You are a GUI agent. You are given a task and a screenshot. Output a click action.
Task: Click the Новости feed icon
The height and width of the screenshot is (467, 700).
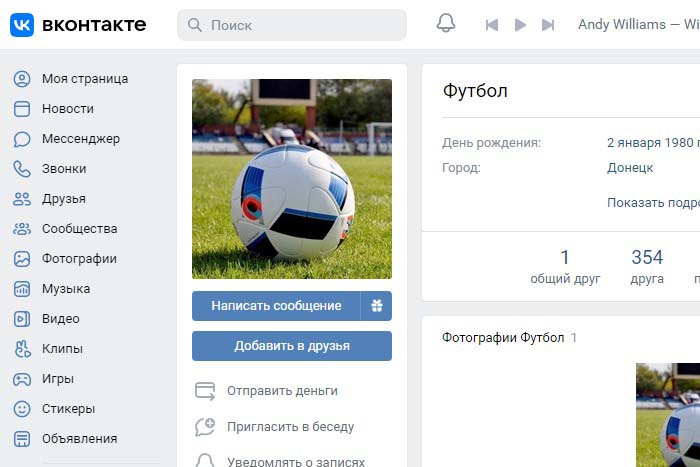(22, 109)
